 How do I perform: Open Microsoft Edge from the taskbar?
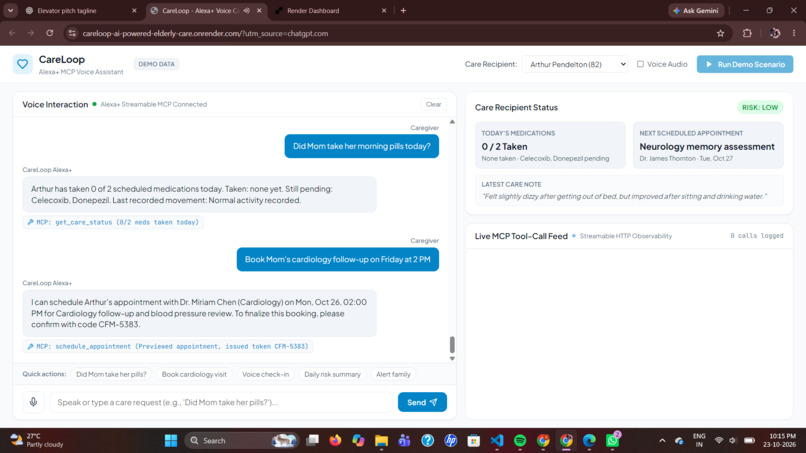589,441
